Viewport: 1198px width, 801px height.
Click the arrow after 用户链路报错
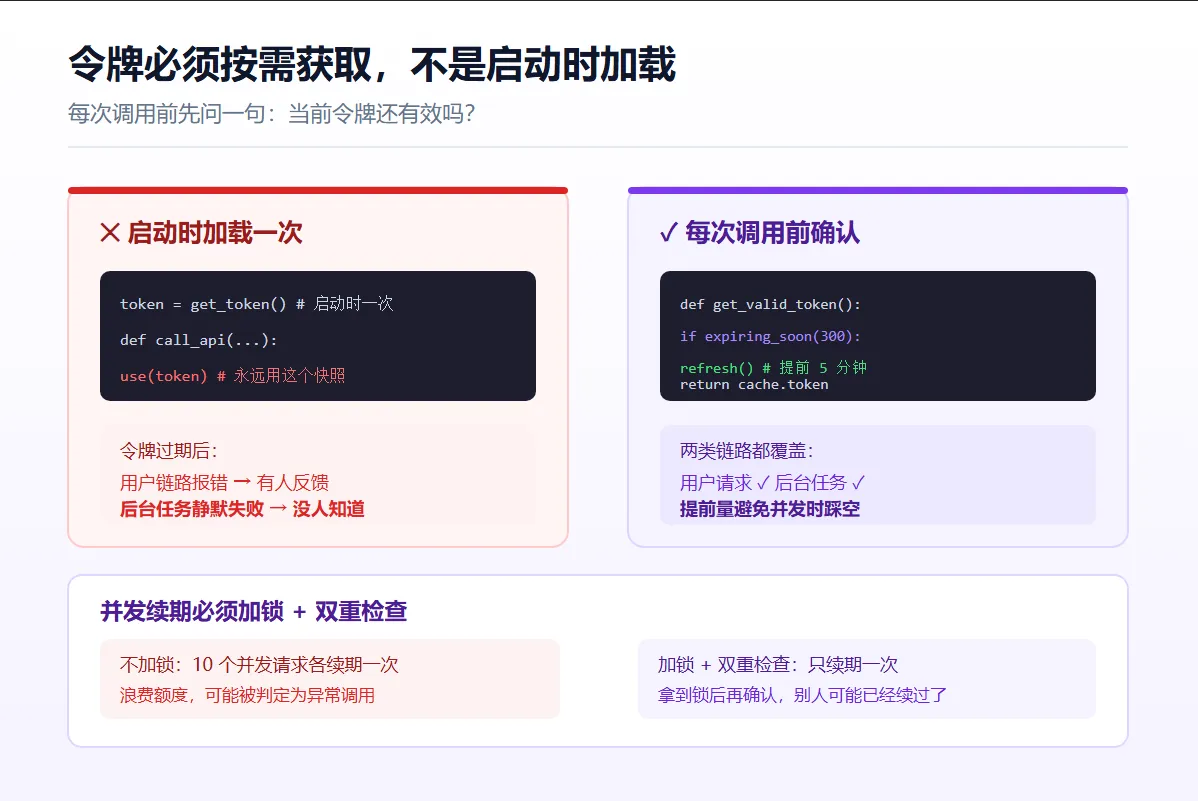click(241, 482)
